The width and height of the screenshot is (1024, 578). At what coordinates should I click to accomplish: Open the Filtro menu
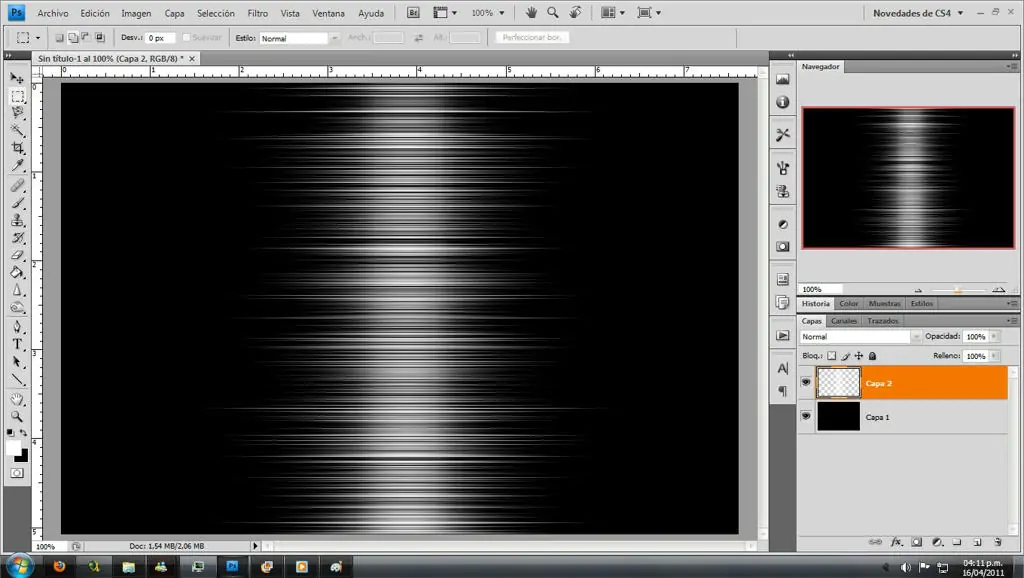tap(257, 13)
